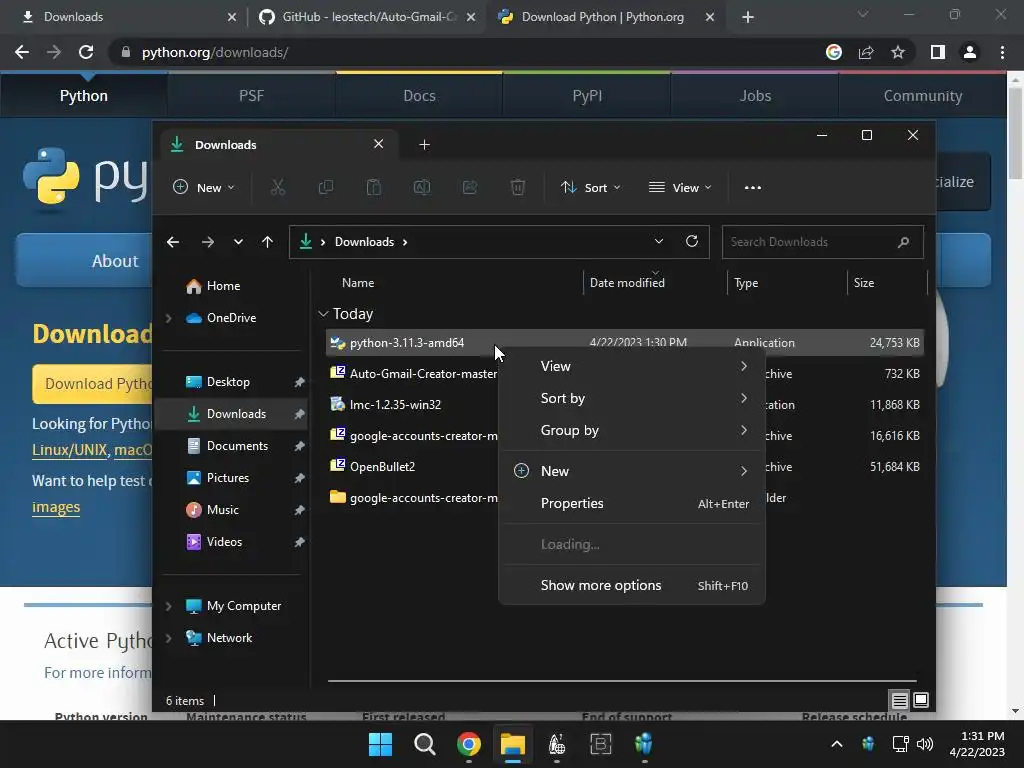Viewport: 1024px width, 768px height.
Task: Click the Delete trash icon in Explorer toolbar
Action: (x=517, y=187)
